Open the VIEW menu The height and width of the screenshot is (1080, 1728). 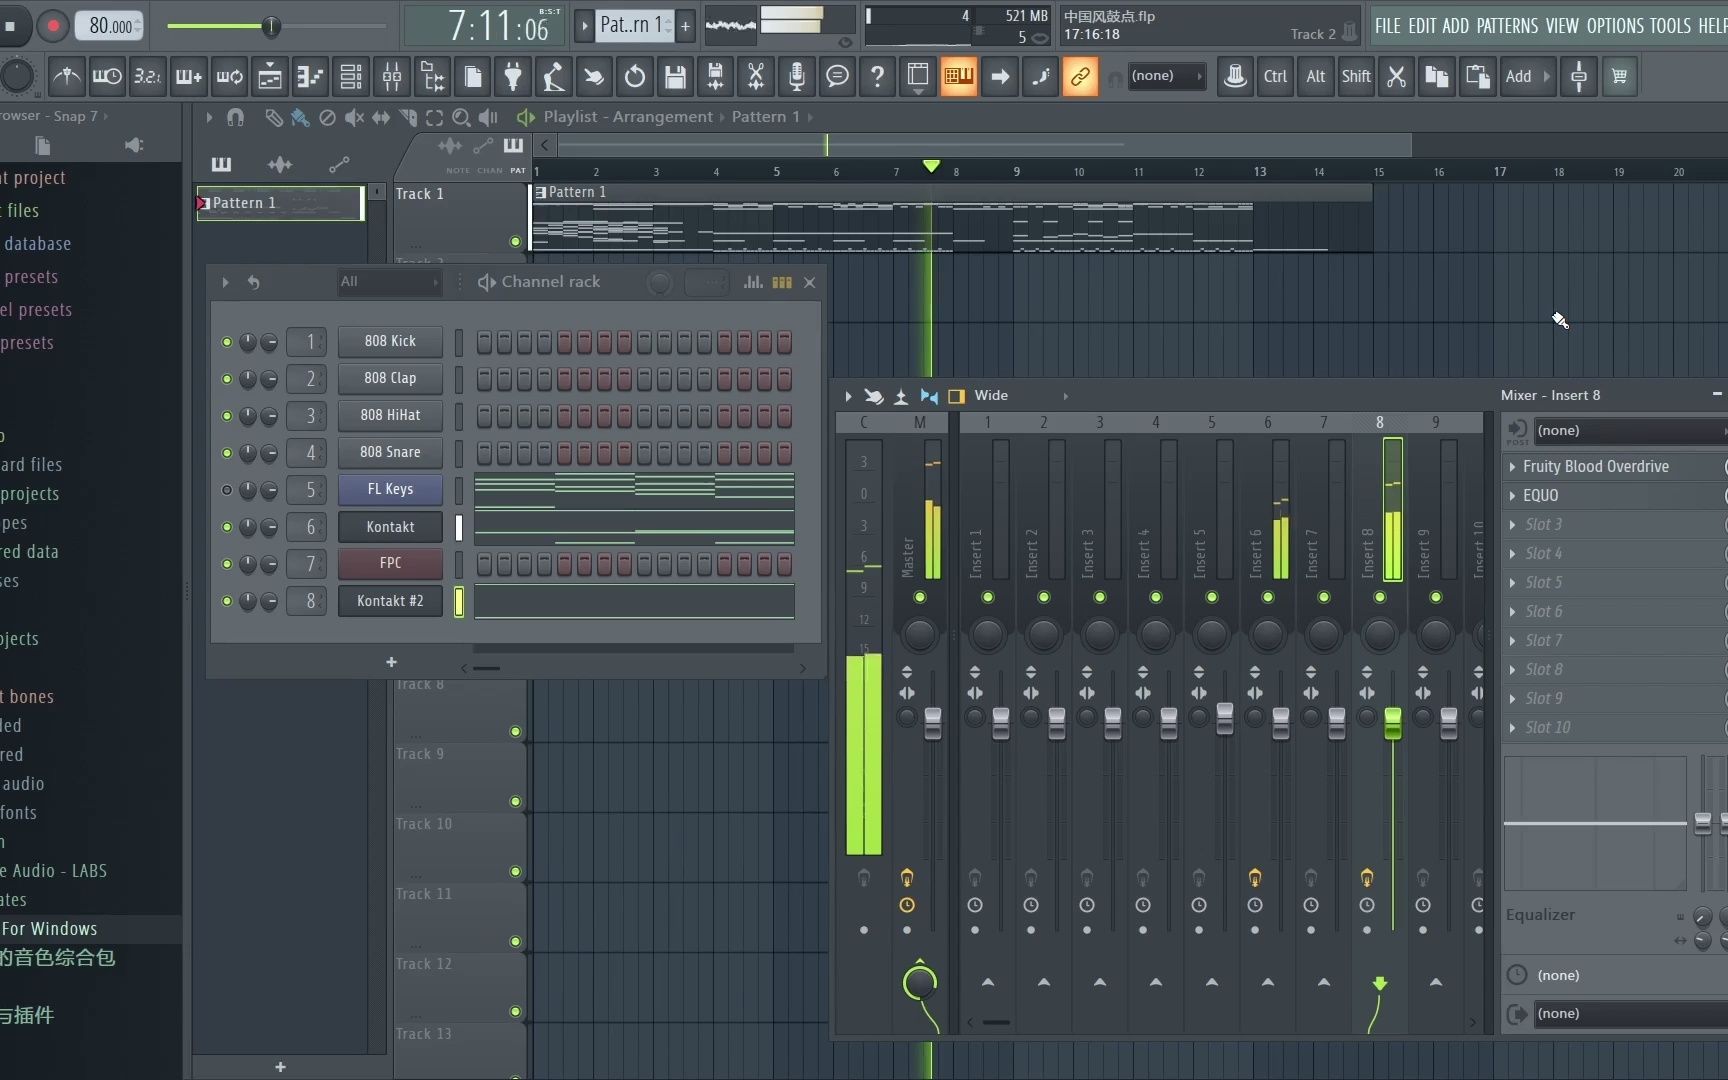(1562, 26)
